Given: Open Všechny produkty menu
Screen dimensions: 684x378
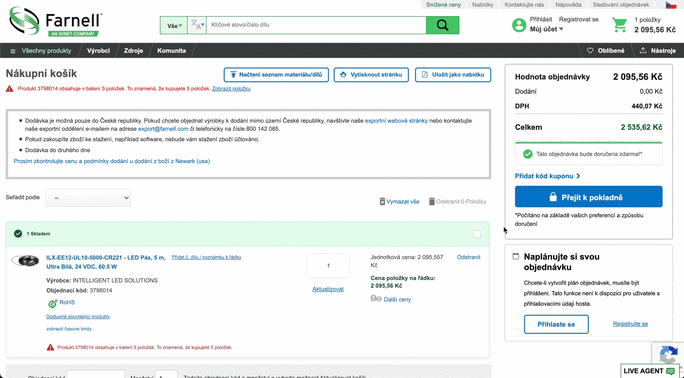Looking at the screenshot, I should [46, 51].
